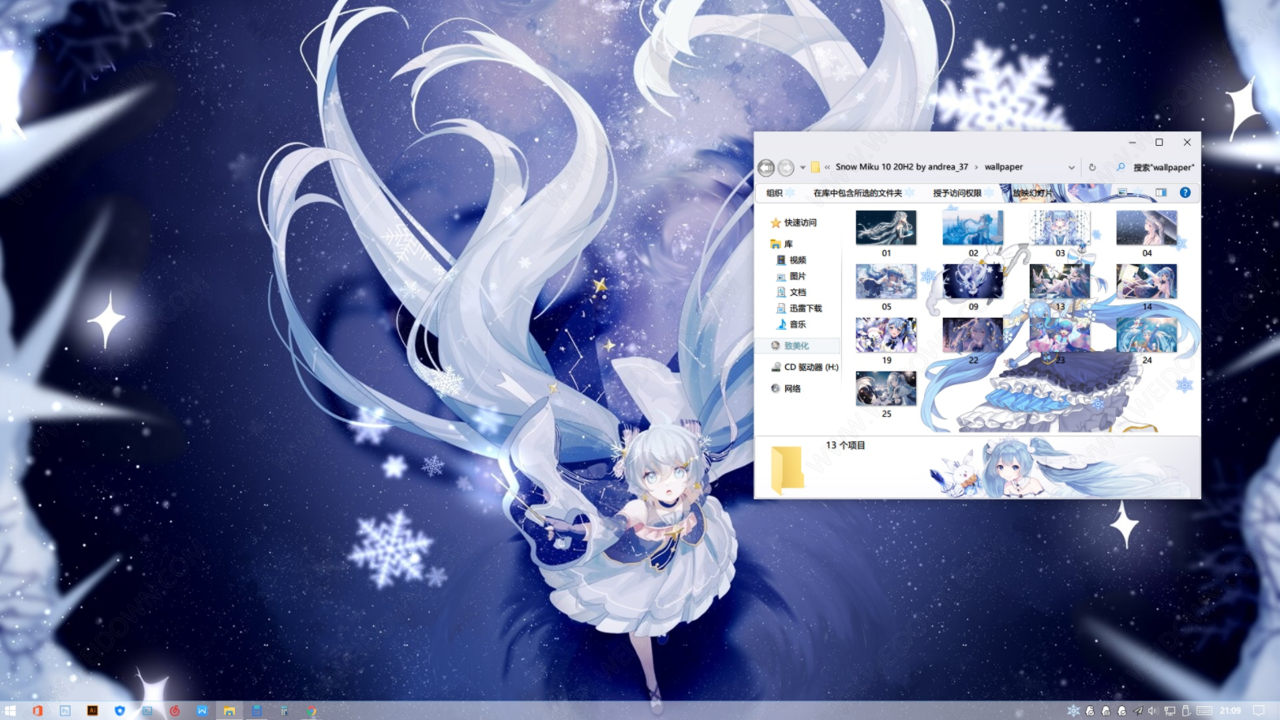Image resolution: width=1280 pixels, height=720 pixels.
Task: Open Explorer help question mark icon
Action: [x=1185, y=192]
